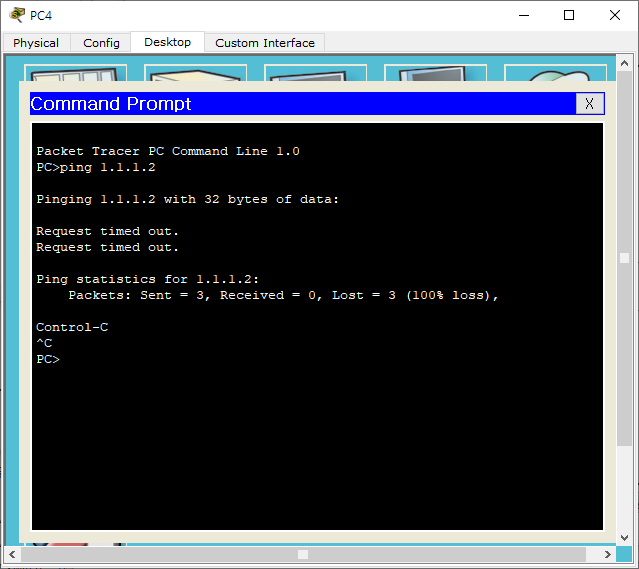This screenshot has width=639, height=569.
Task: Click the horizontal scrollbar thumb
Action: 303,554
